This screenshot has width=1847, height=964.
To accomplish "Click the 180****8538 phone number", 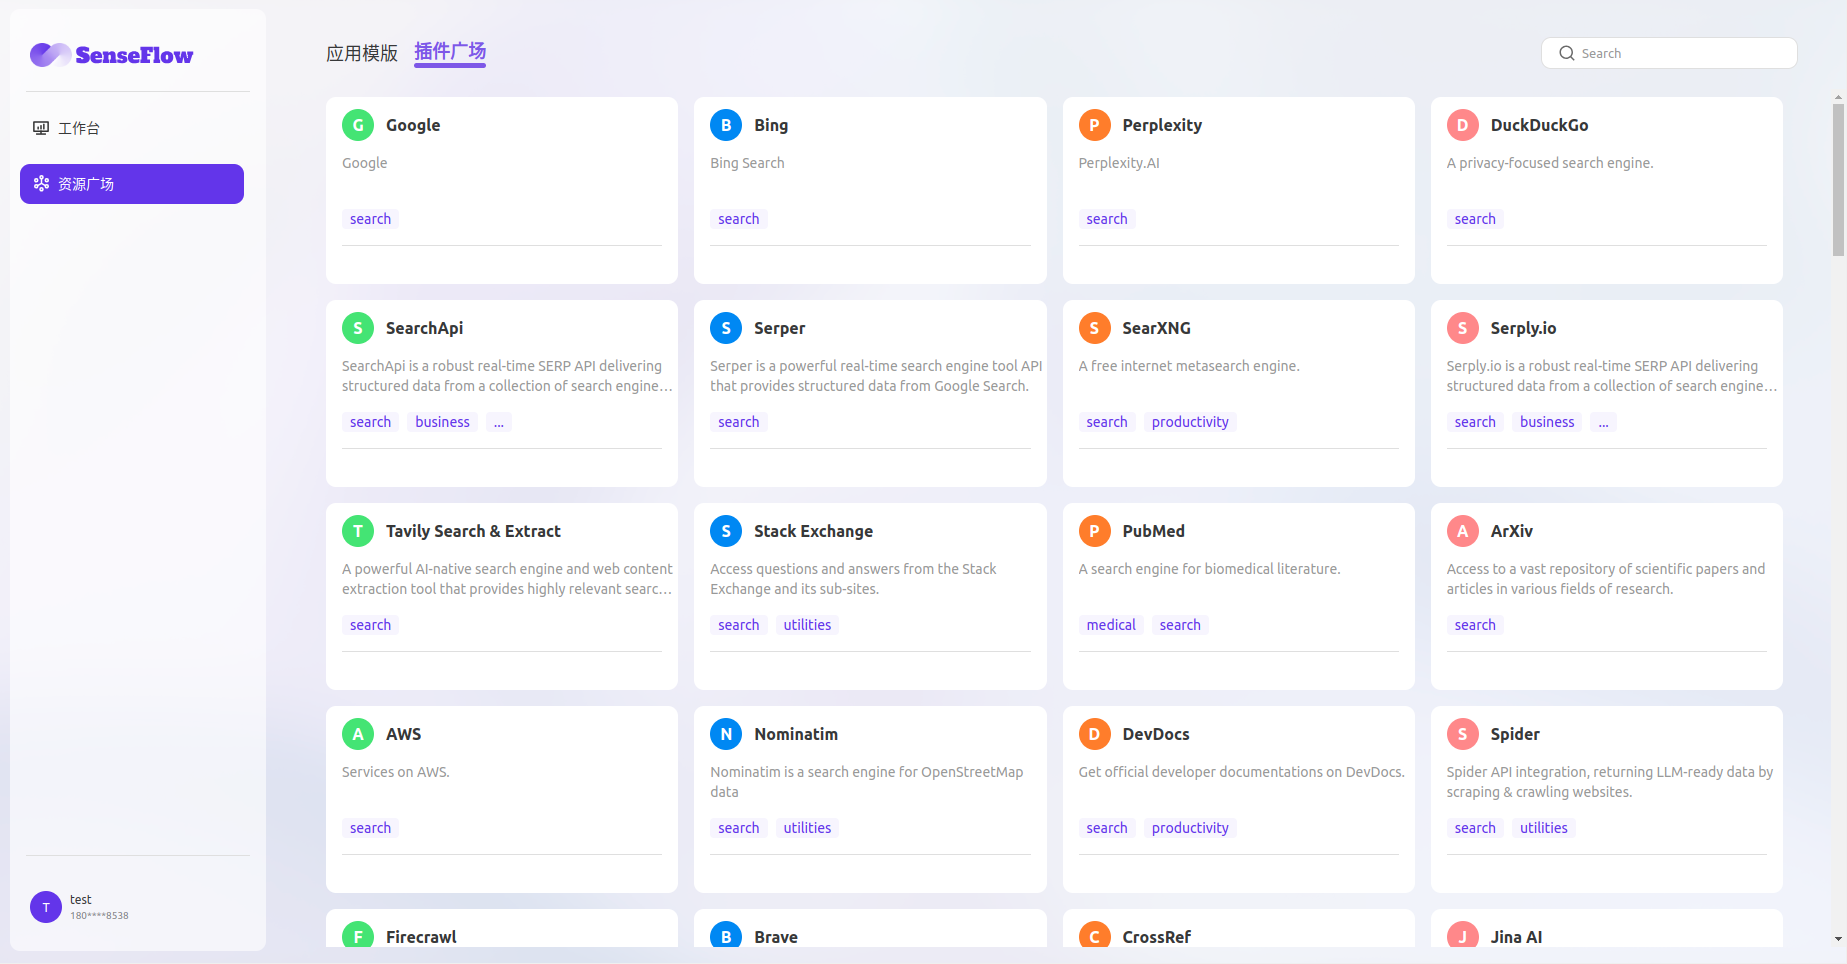I will [99, 916].
